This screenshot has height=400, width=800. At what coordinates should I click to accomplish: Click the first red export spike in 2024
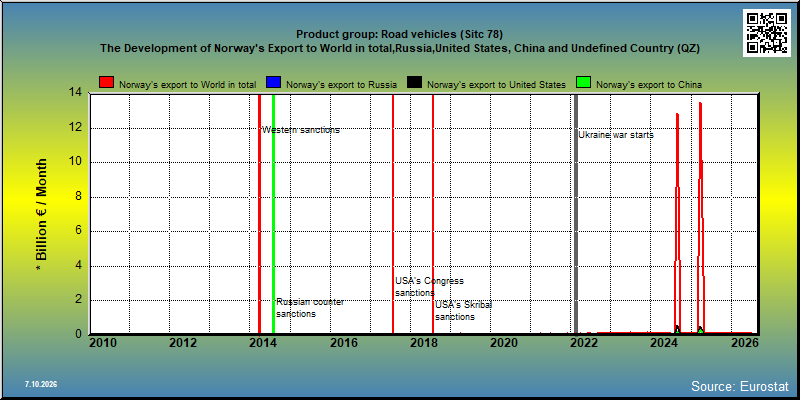677,223
